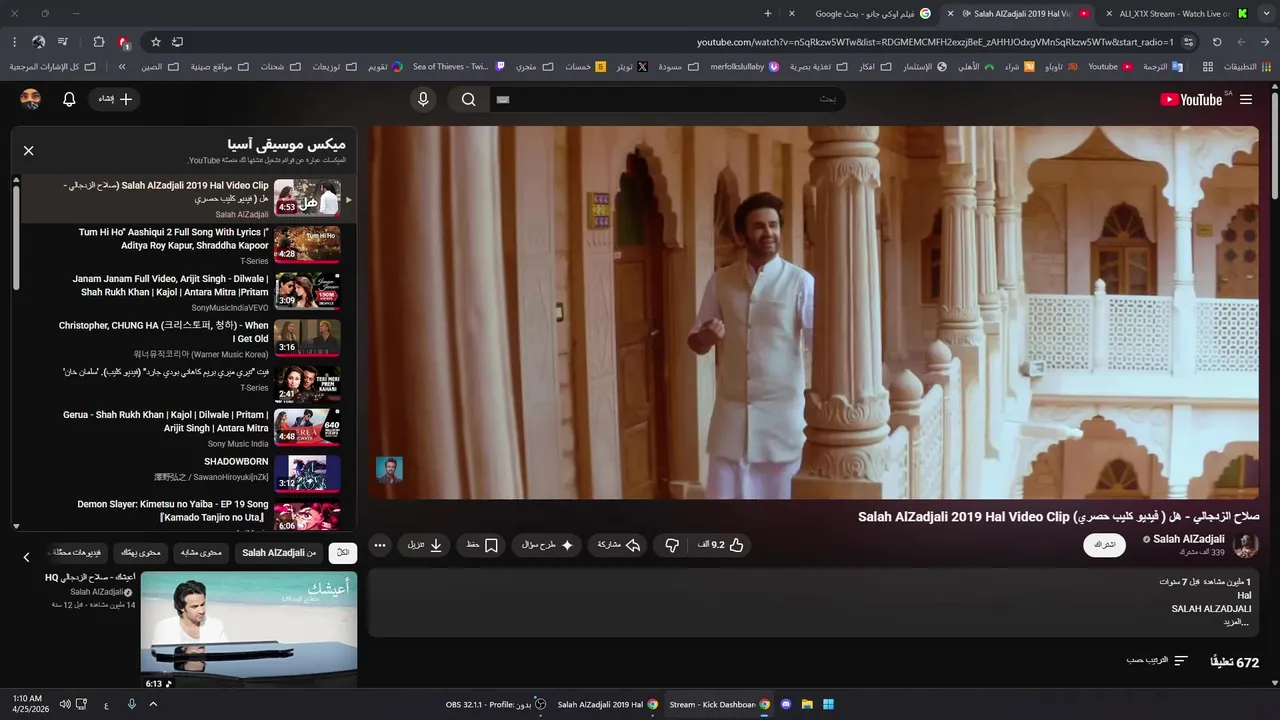Go back with browser back arrow

click(x=1265, y=42)
